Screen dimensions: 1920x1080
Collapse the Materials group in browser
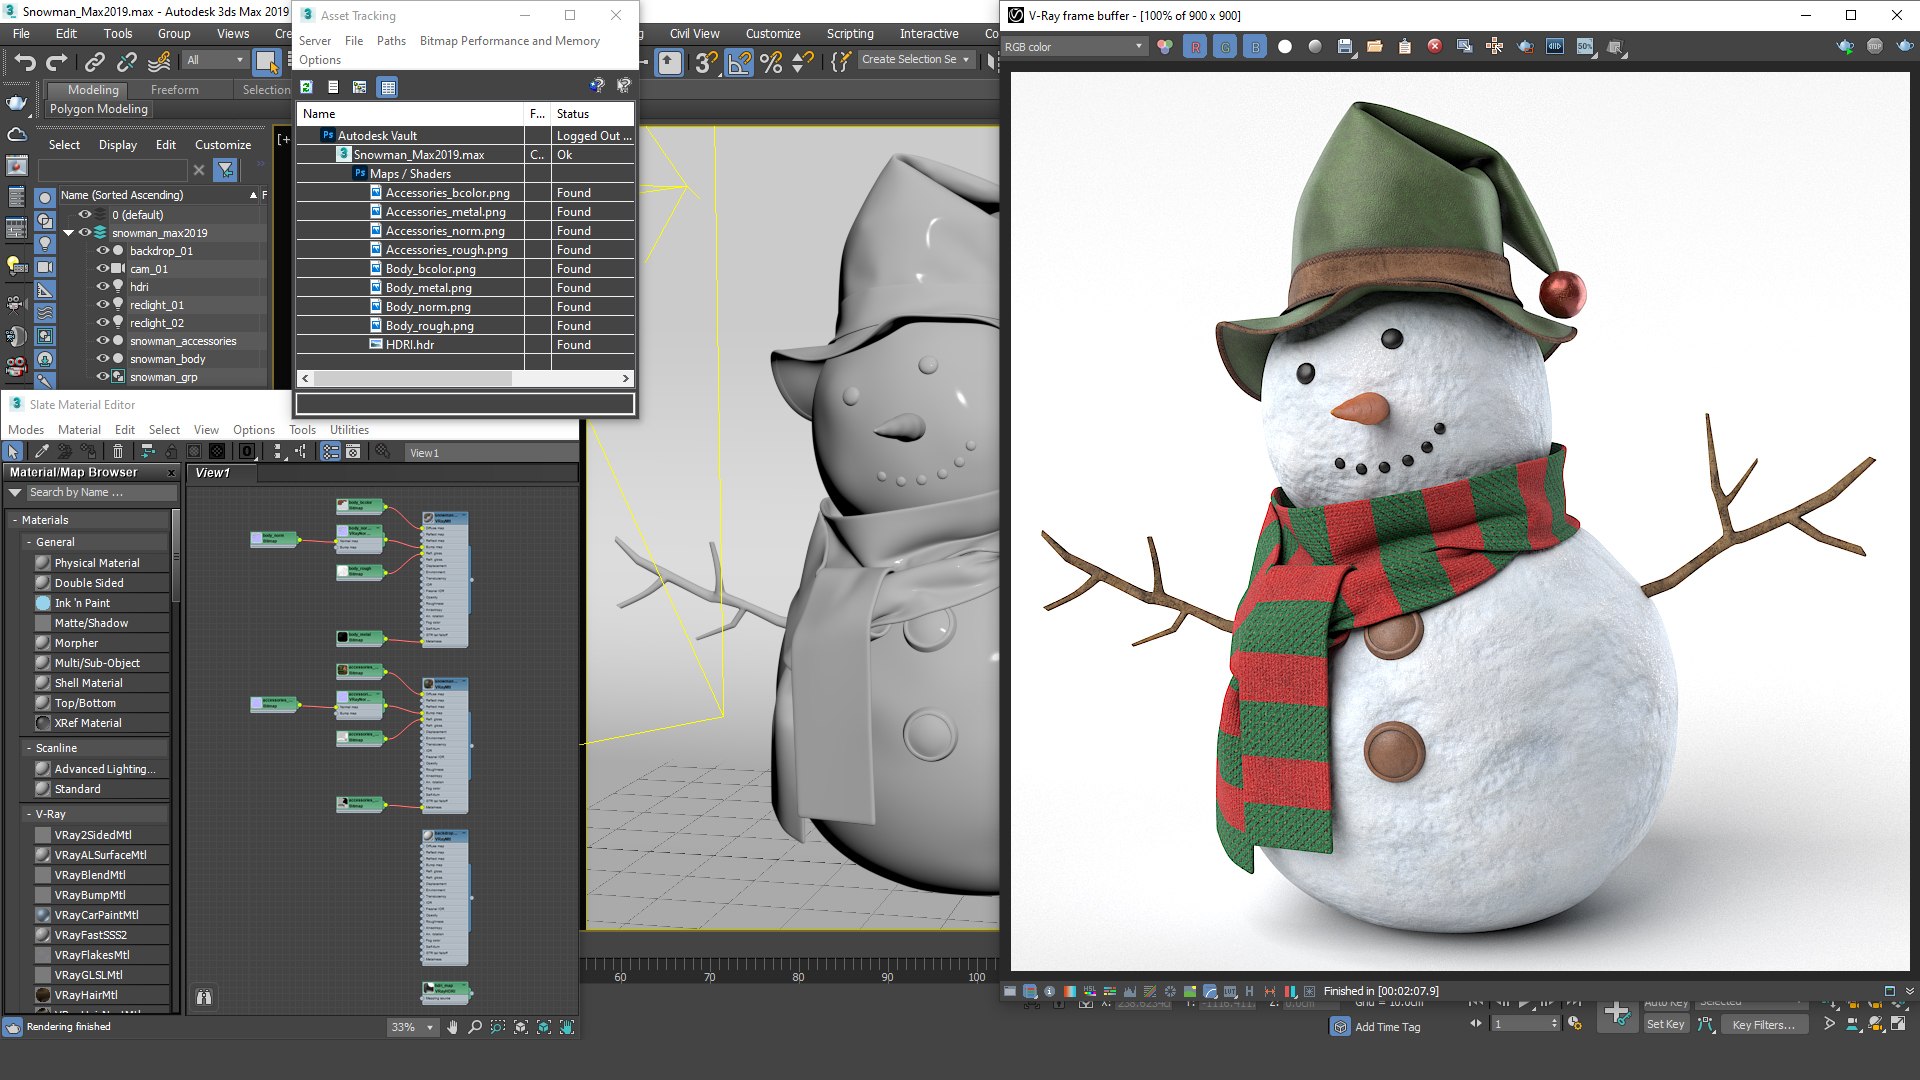tap(15, 520)
